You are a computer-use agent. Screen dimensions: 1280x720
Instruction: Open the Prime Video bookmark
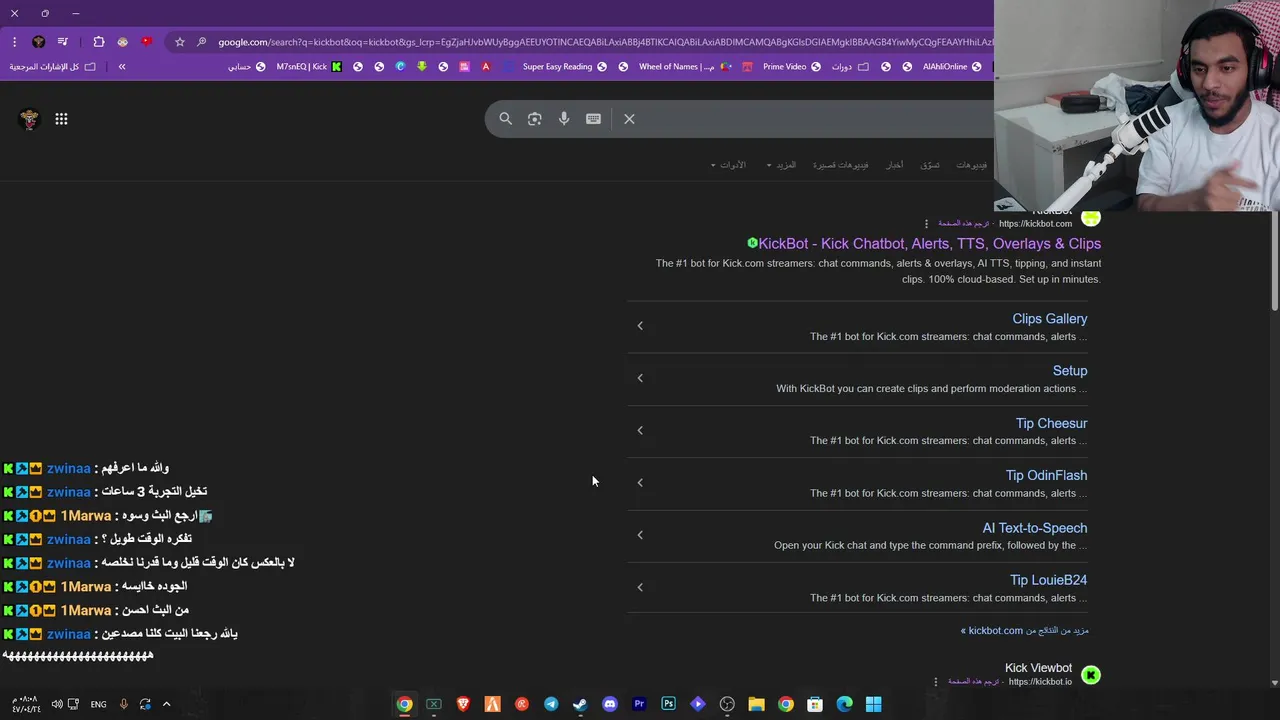tap(792, 67)
